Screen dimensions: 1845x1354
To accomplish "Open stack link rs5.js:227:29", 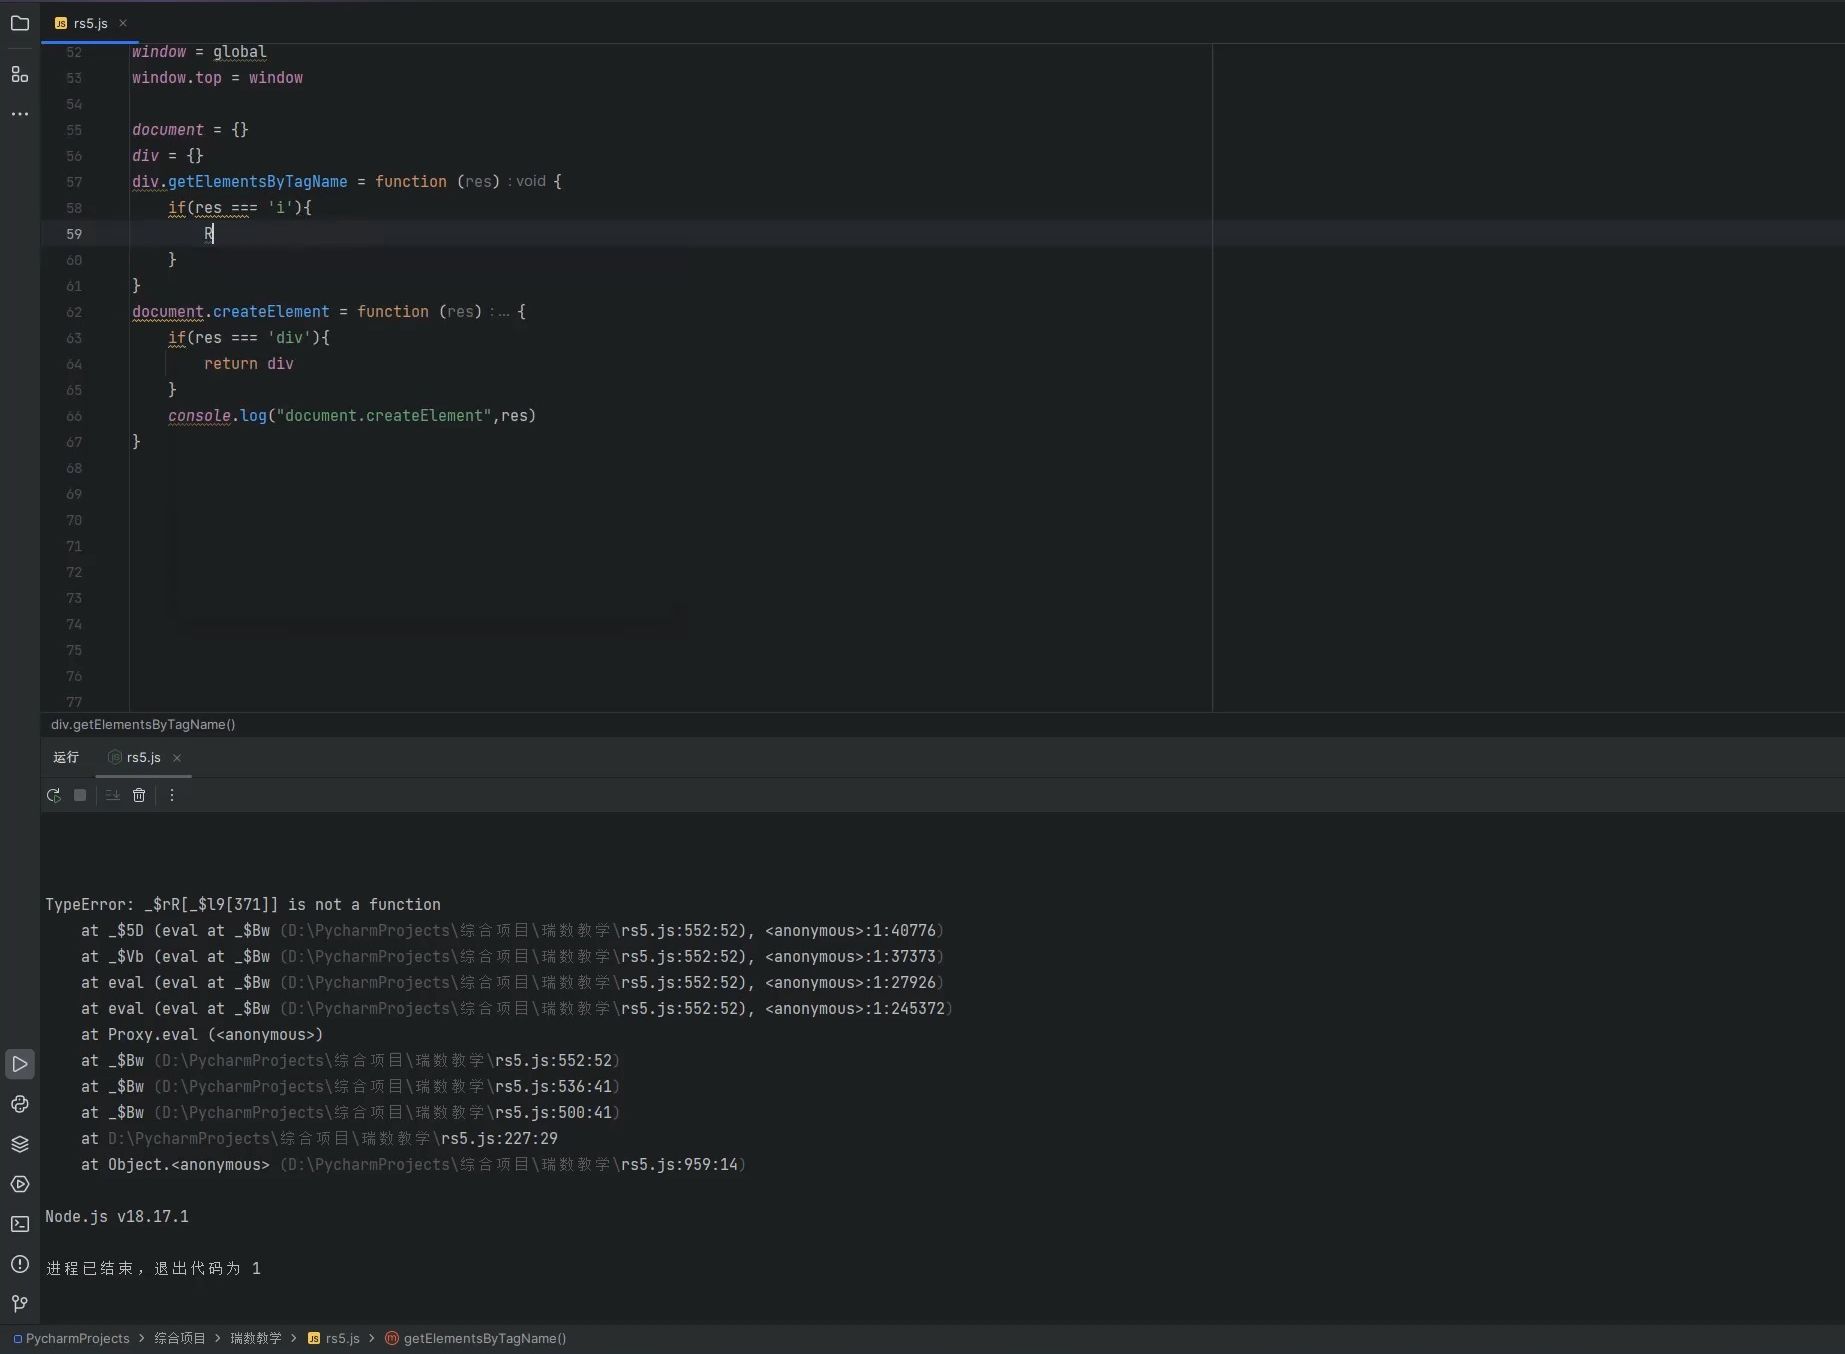I will click(x=499, y=1139).
